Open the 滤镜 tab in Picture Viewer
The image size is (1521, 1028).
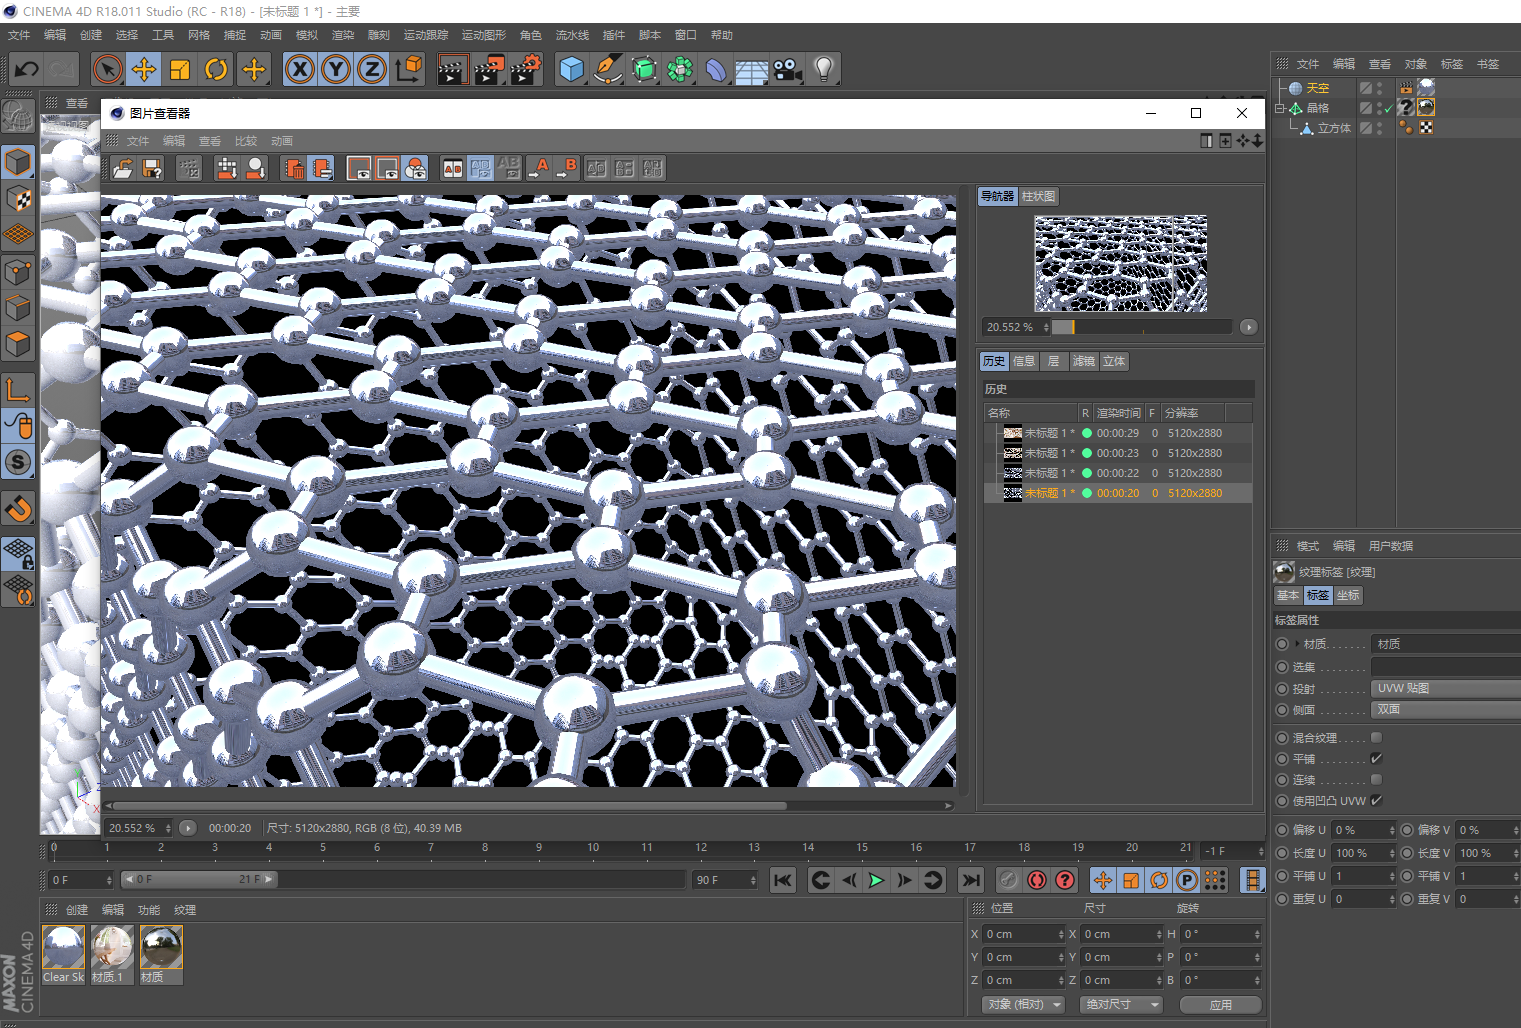[x=1084, y=361]
